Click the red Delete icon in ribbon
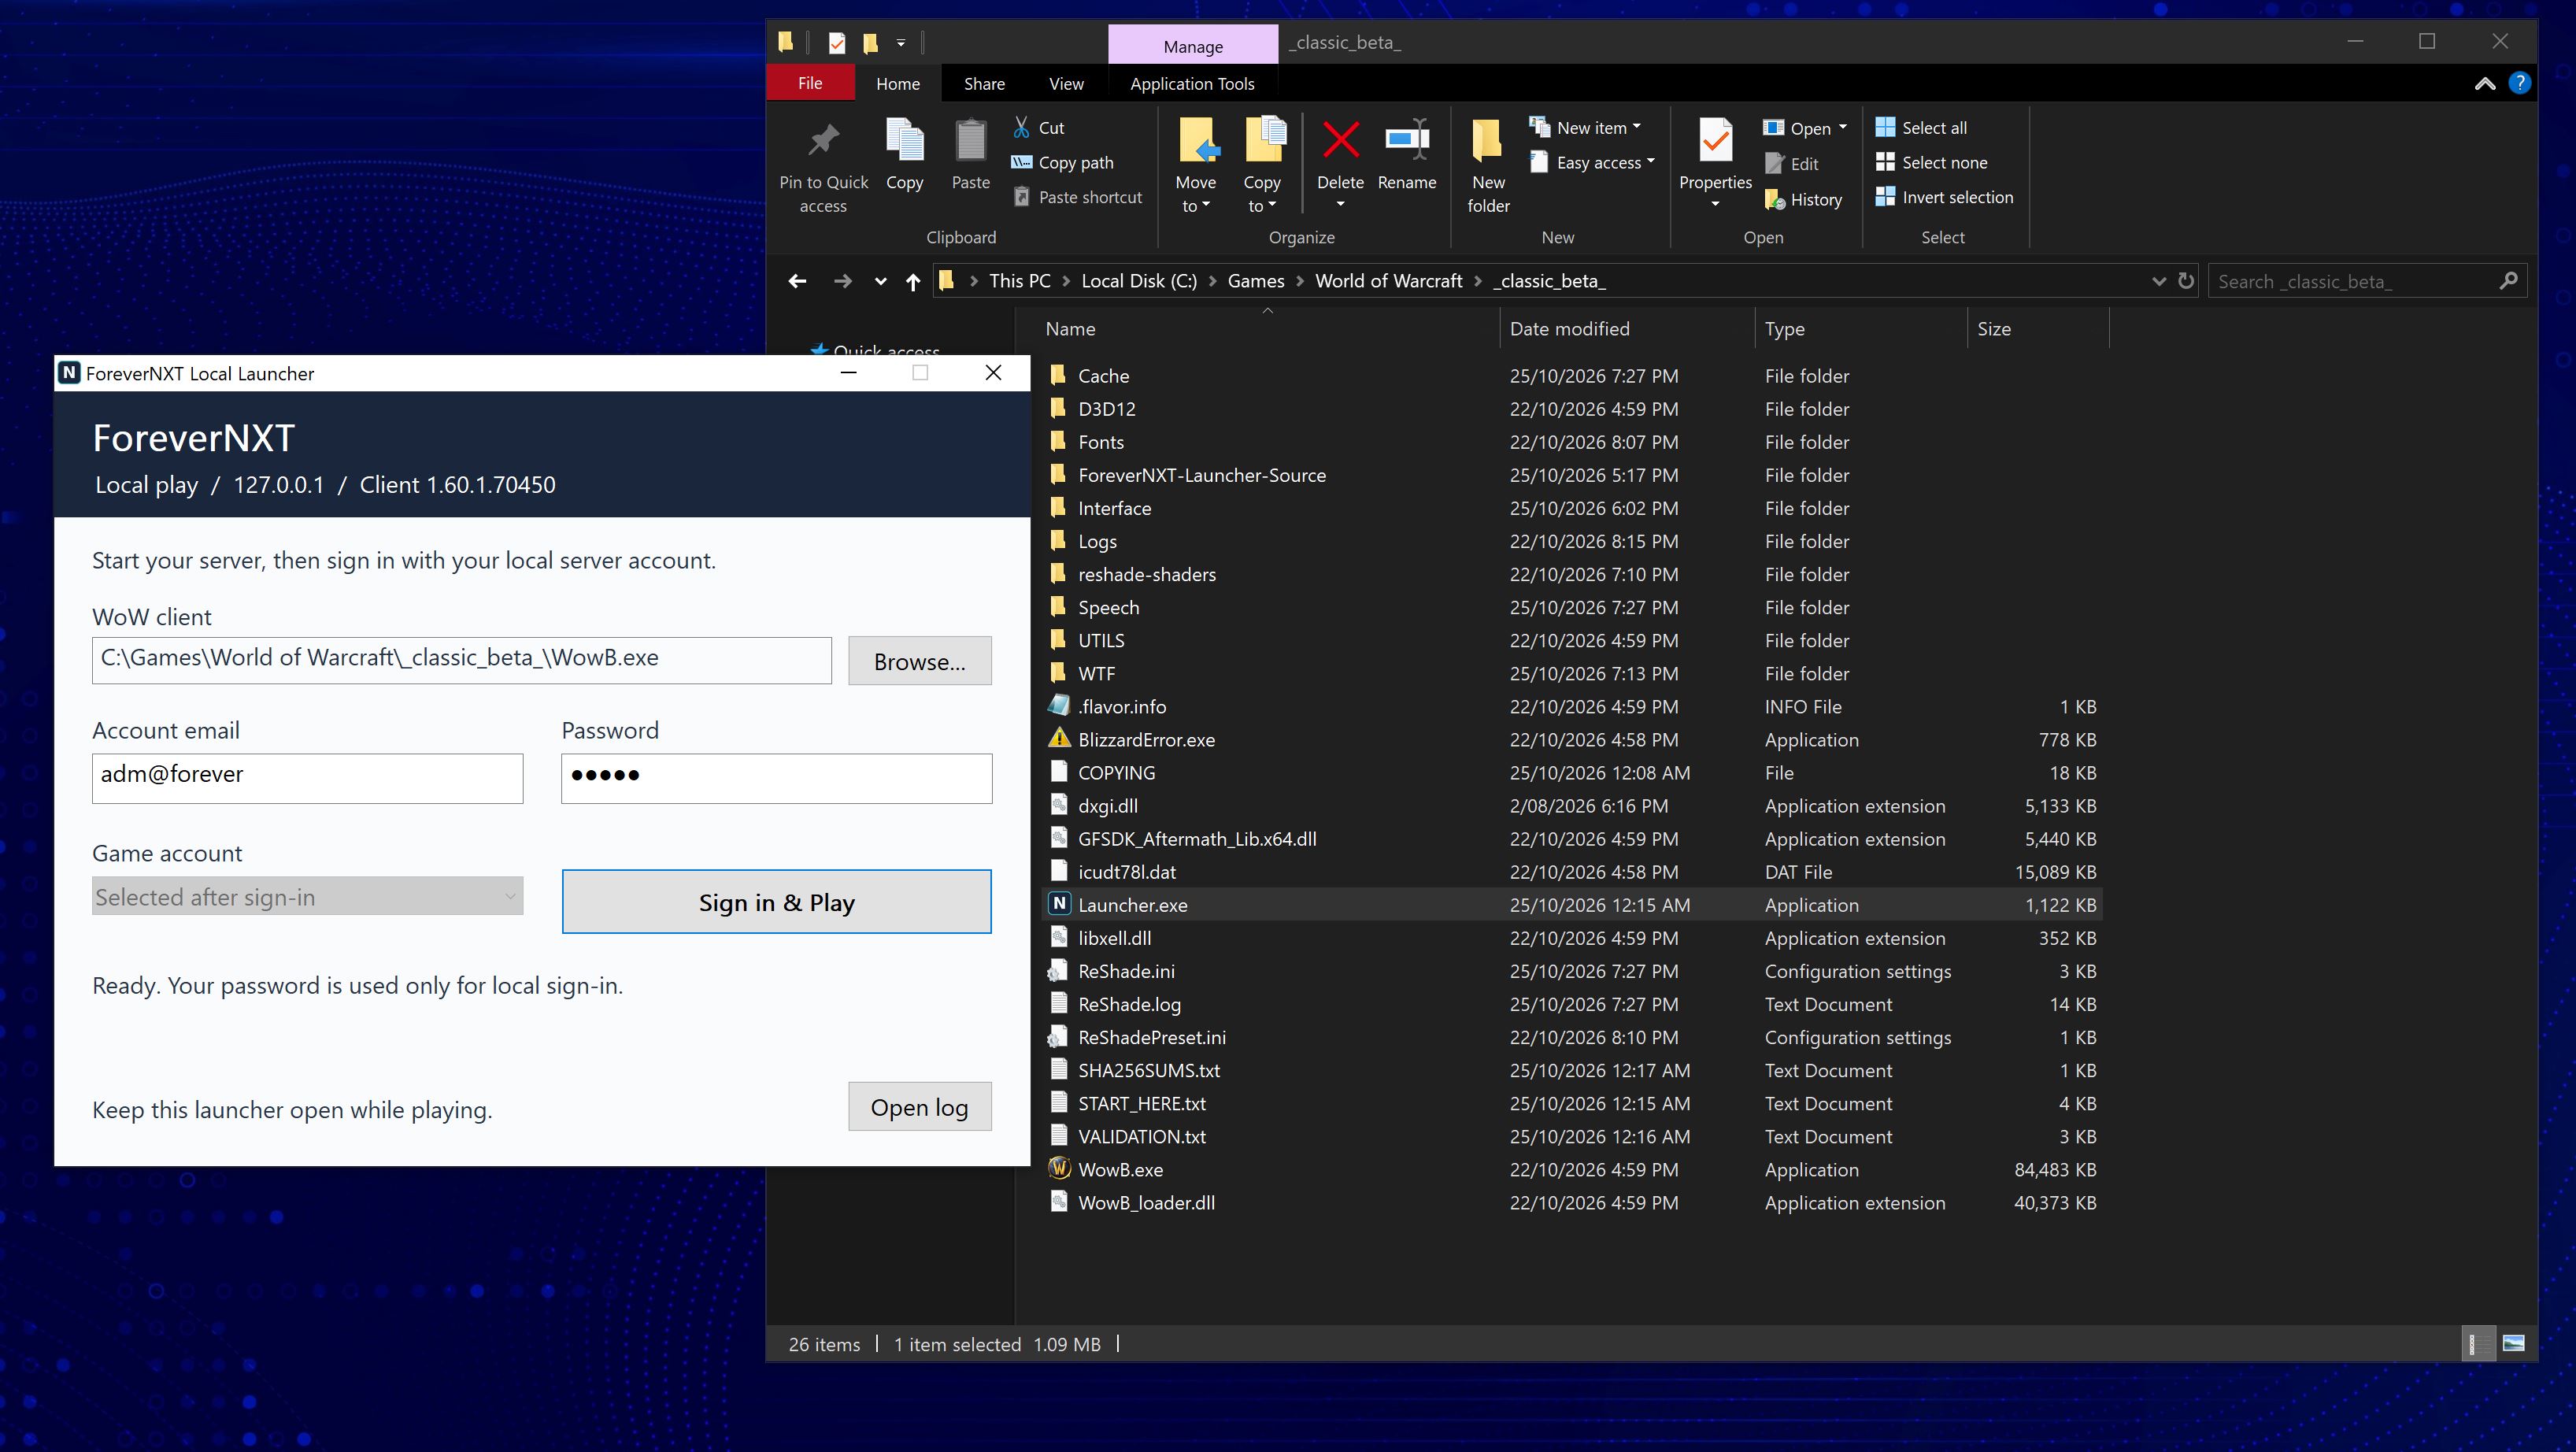The image size is (2576, 1452). tap(1340, 140)
